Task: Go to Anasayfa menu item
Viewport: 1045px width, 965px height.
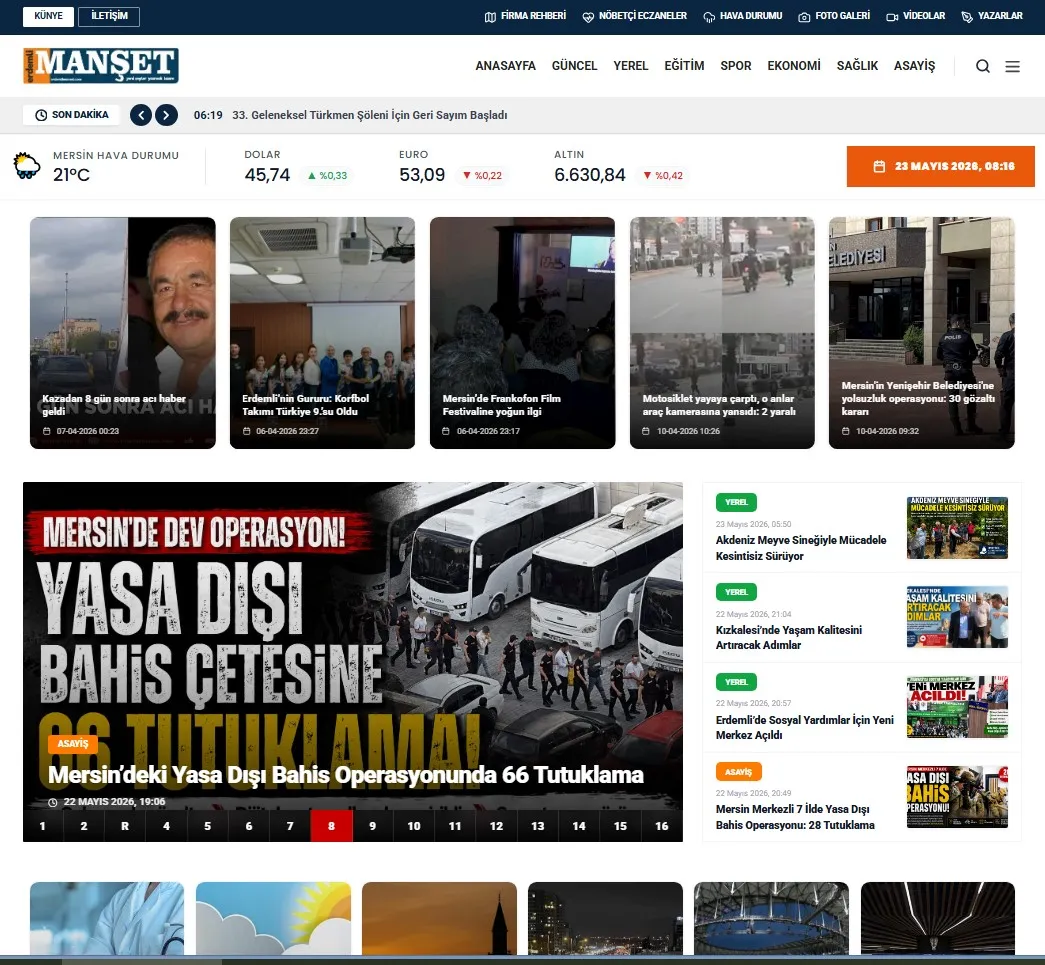Action: coord(505,66)
